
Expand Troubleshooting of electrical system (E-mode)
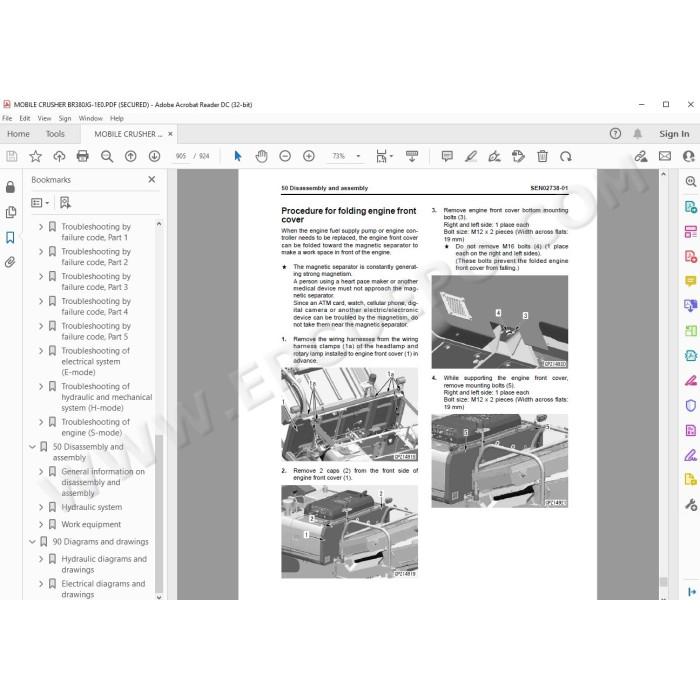[41, 351]
